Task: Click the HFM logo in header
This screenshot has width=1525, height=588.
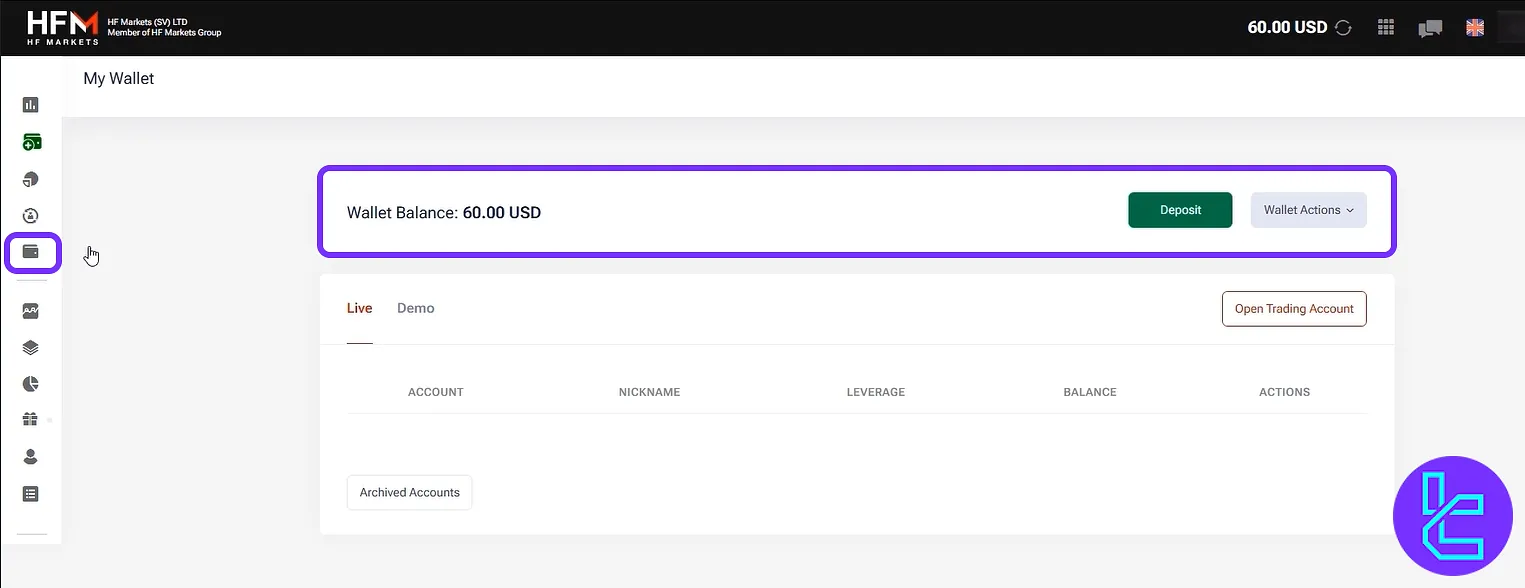Action: tap(63, 27)
